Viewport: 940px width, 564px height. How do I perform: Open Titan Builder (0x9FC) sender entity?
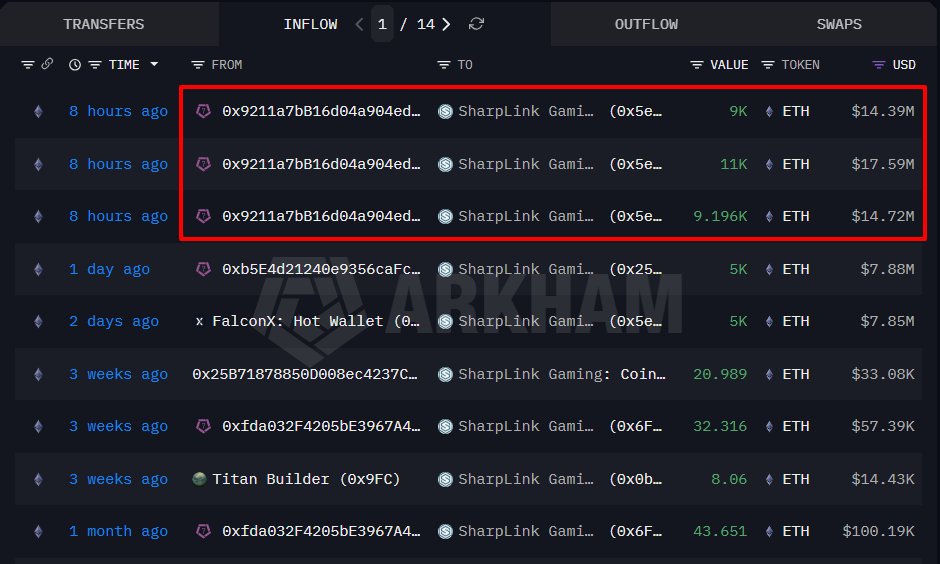[x=306, y=479]
